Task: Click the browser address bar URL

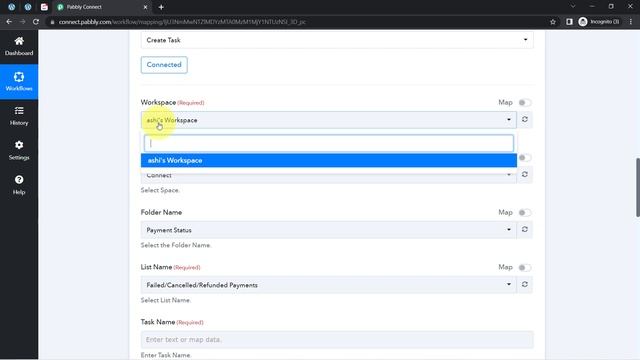Action: click(x=182, y=22)
